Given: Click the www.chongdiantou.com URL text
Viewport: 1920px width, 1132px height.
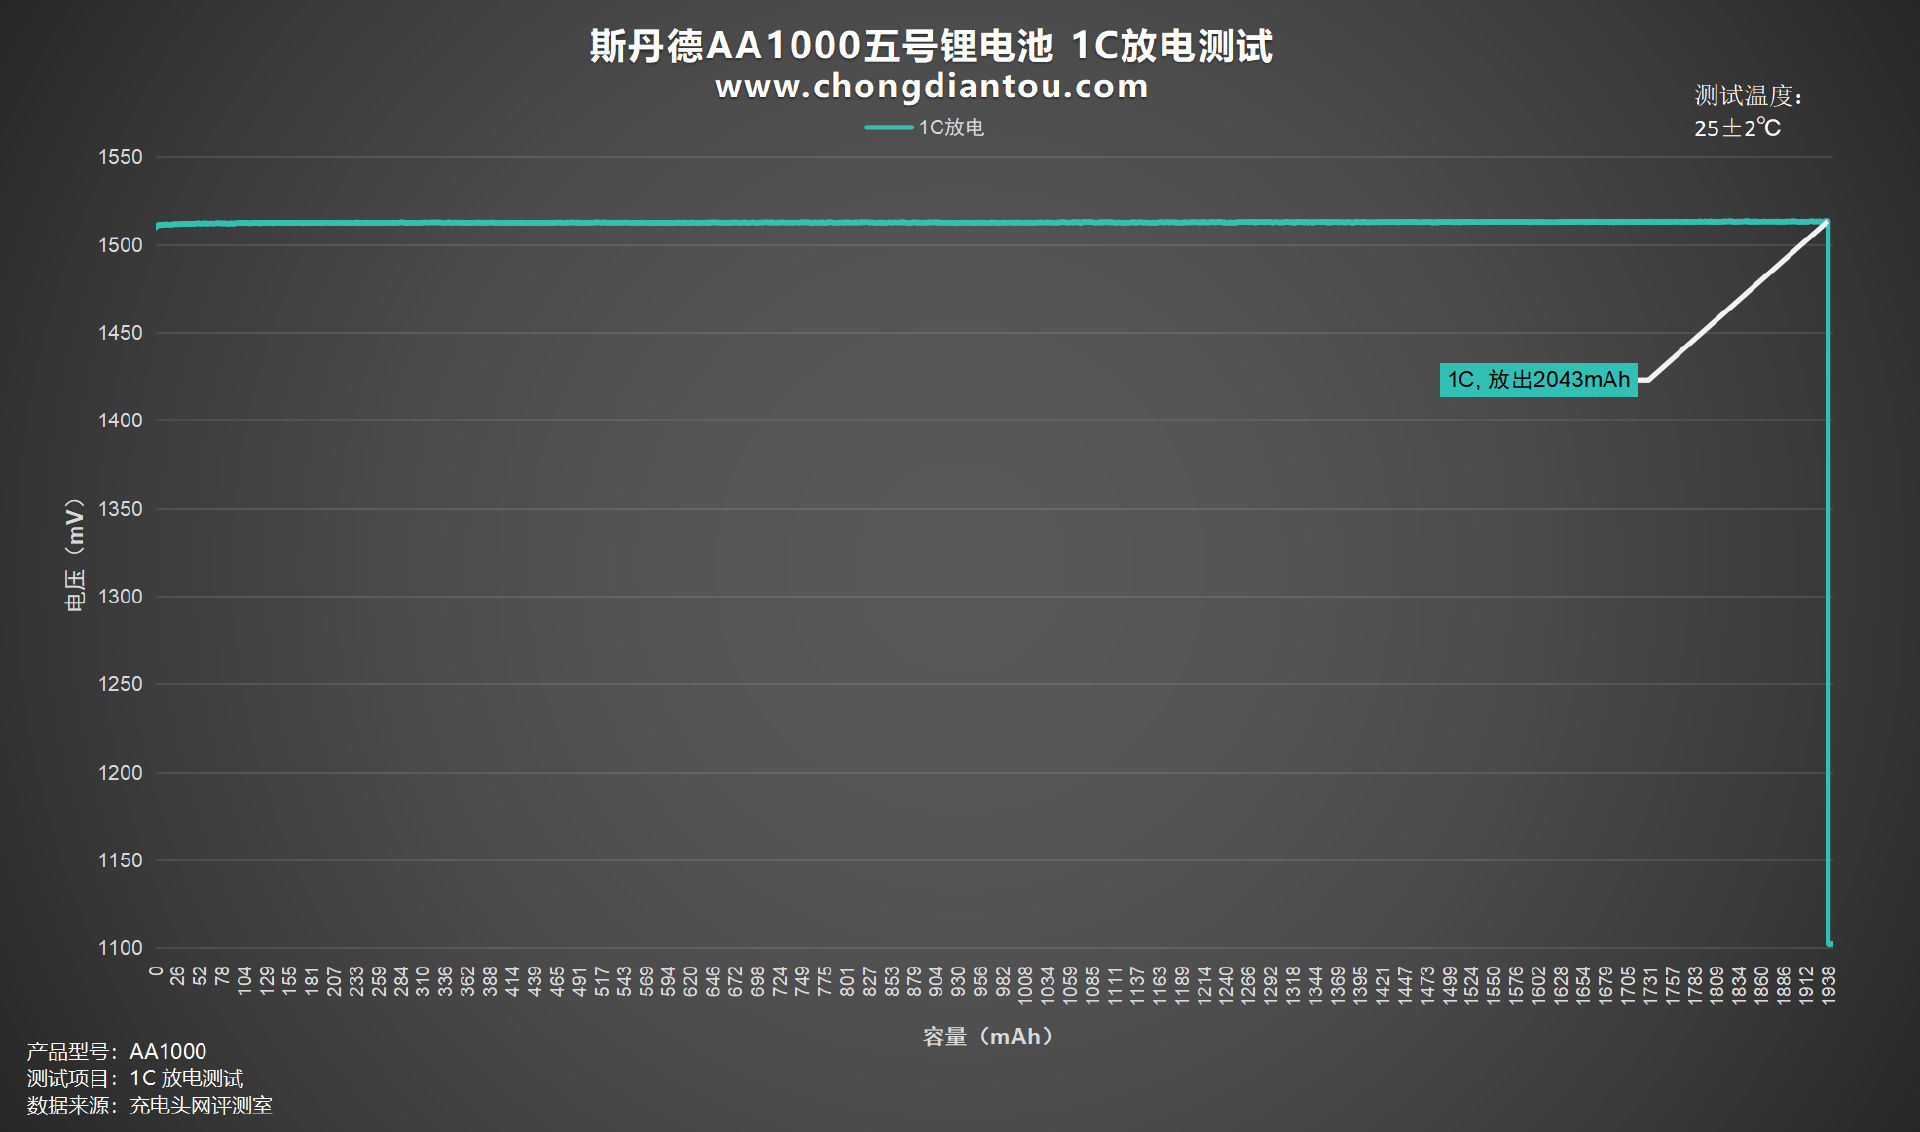Looking at the screenshot, I should coord(932,87).
